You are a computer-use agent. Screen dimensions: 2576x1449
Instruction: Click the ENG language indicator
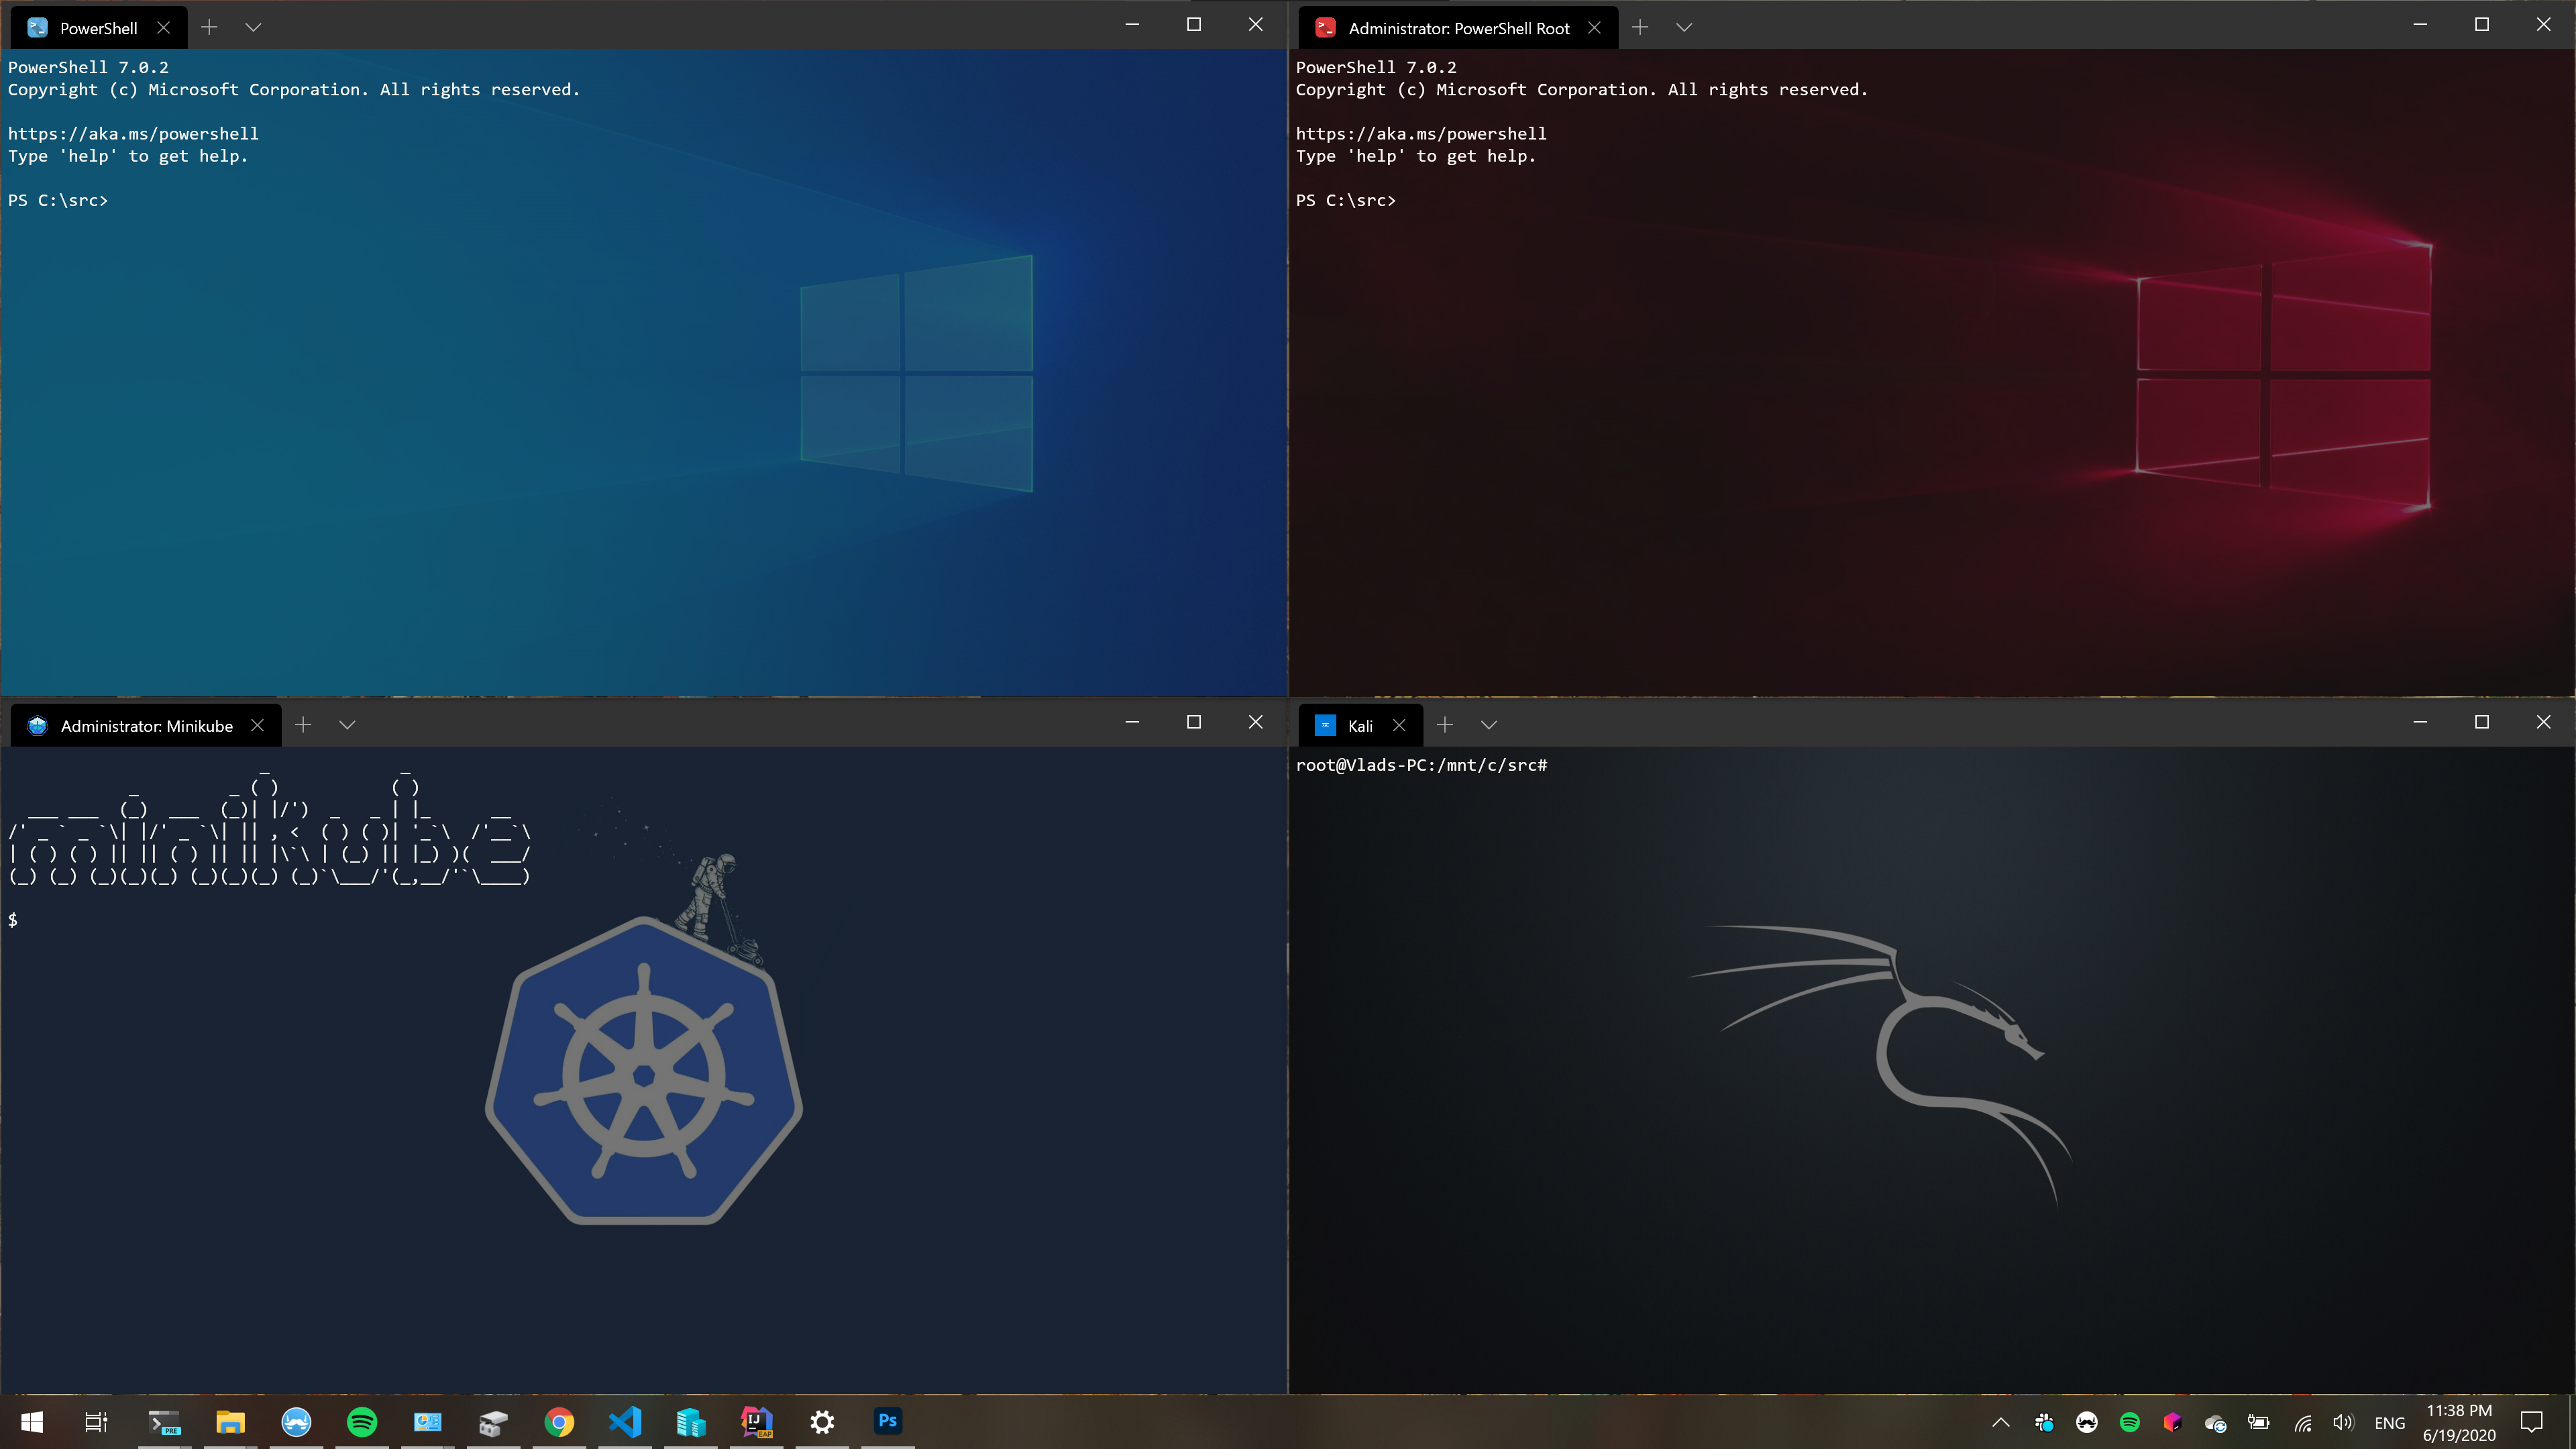pyautogui.click(x=2389, y=1423)
